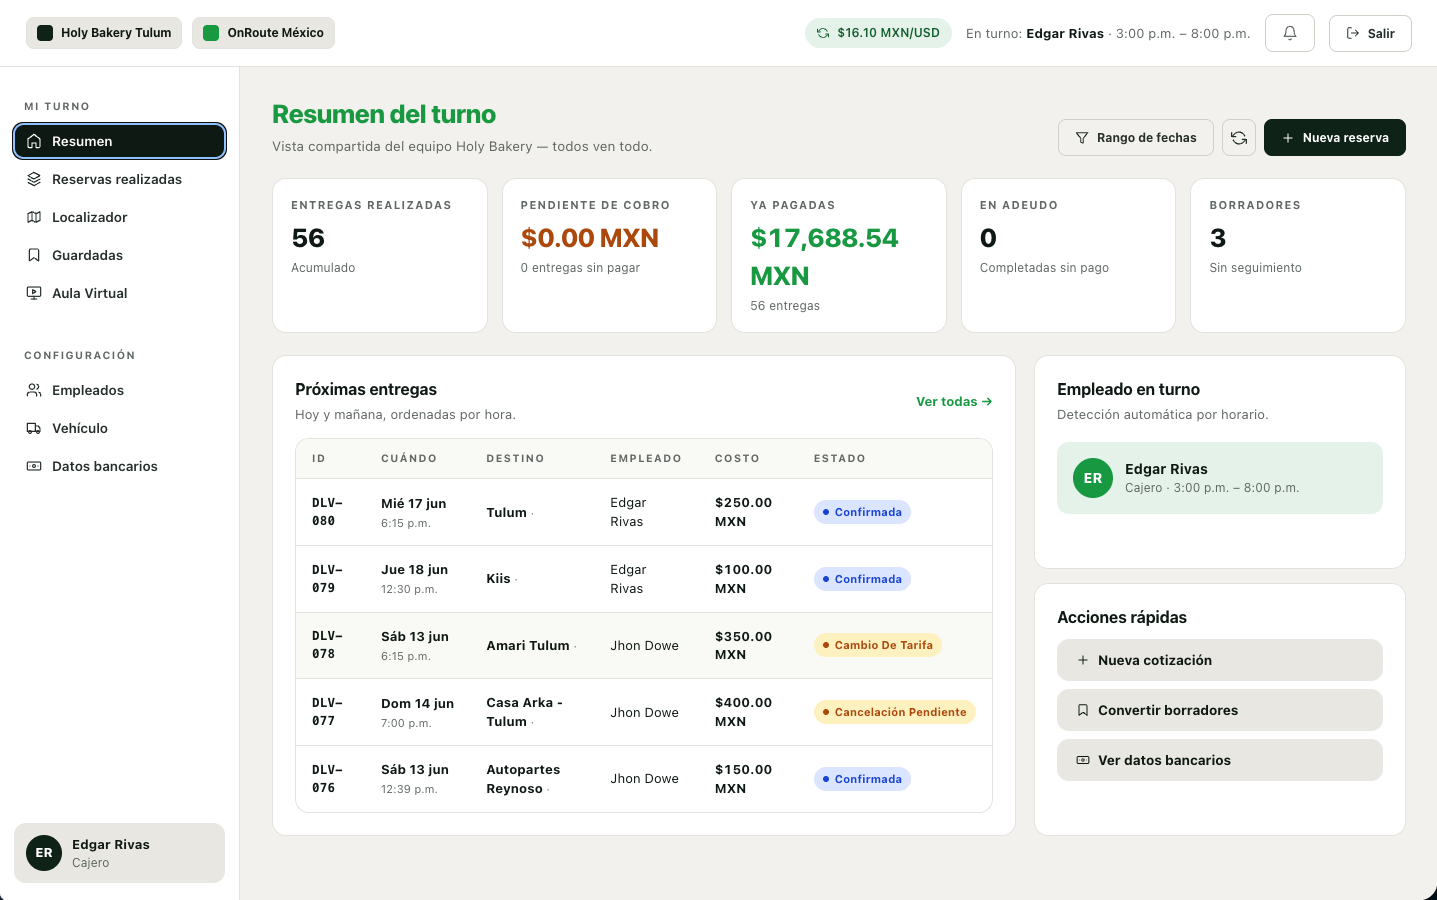Open the Resumen section
The height and width of the screenshot is (900, 1437).
(x=119, y=141)
